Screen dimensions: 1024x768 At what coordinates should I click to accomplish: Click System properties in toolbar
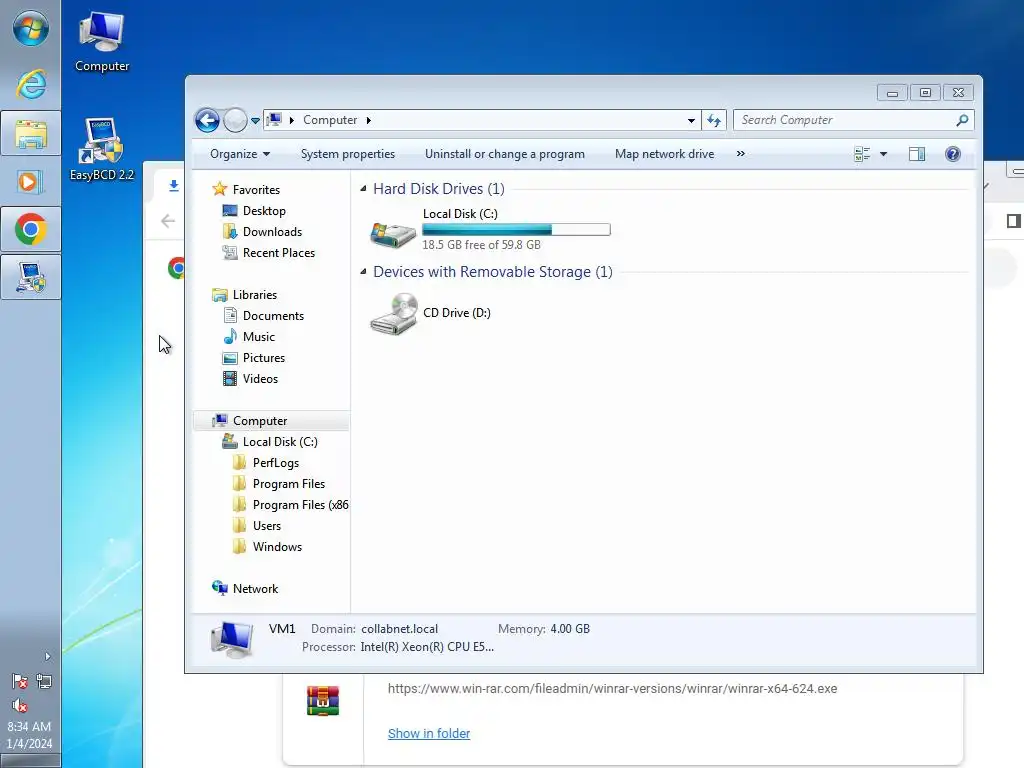(x=347, y=154)
